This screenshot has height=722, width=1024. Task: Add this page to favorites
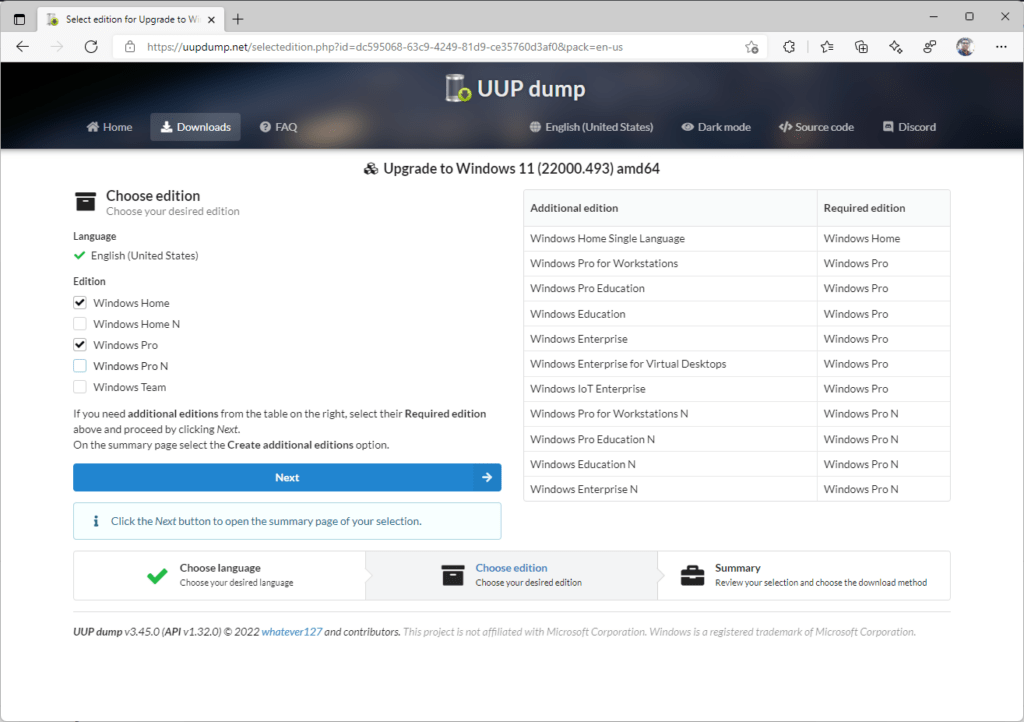point(751,47)
